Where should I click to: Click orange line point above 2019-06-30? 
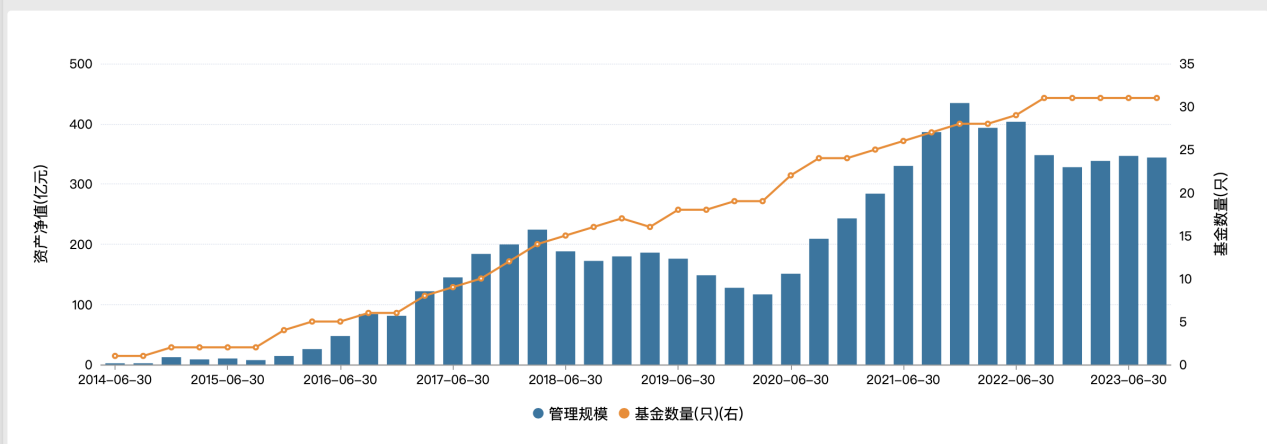(x=678, y=210)
